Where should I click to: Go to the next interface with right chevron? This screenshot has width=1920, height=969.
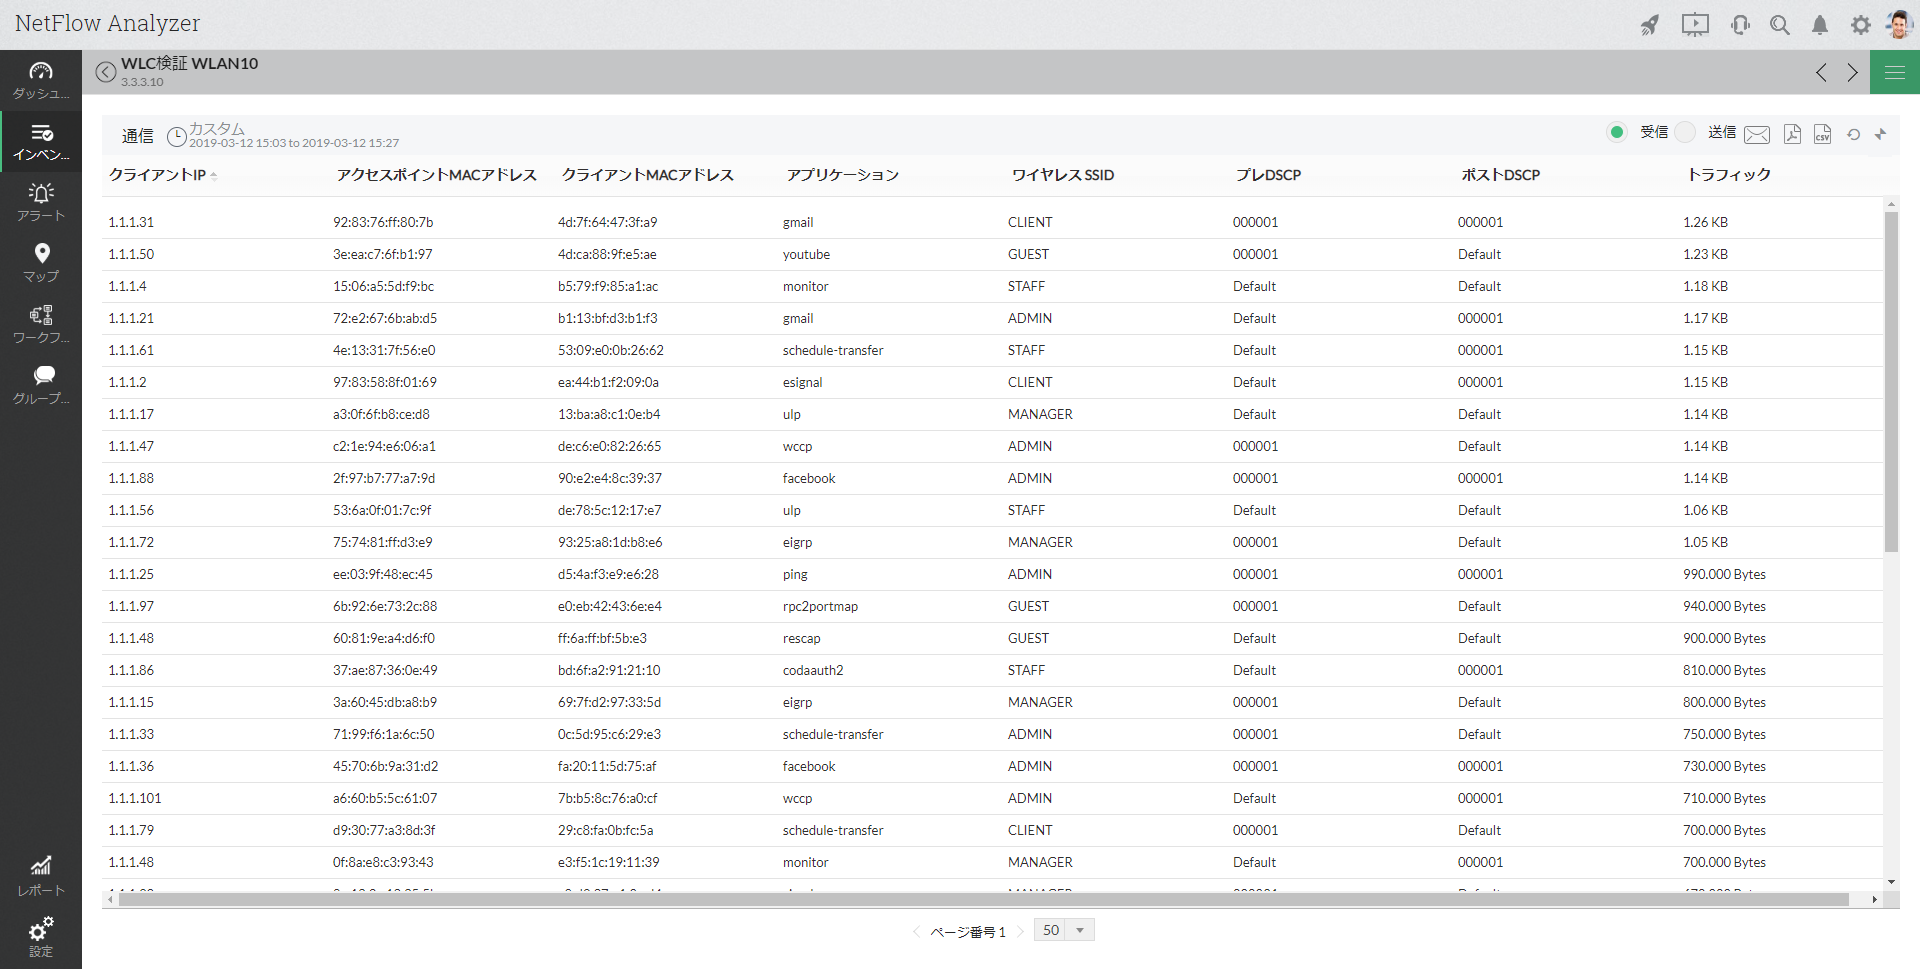pos(1852,72)
